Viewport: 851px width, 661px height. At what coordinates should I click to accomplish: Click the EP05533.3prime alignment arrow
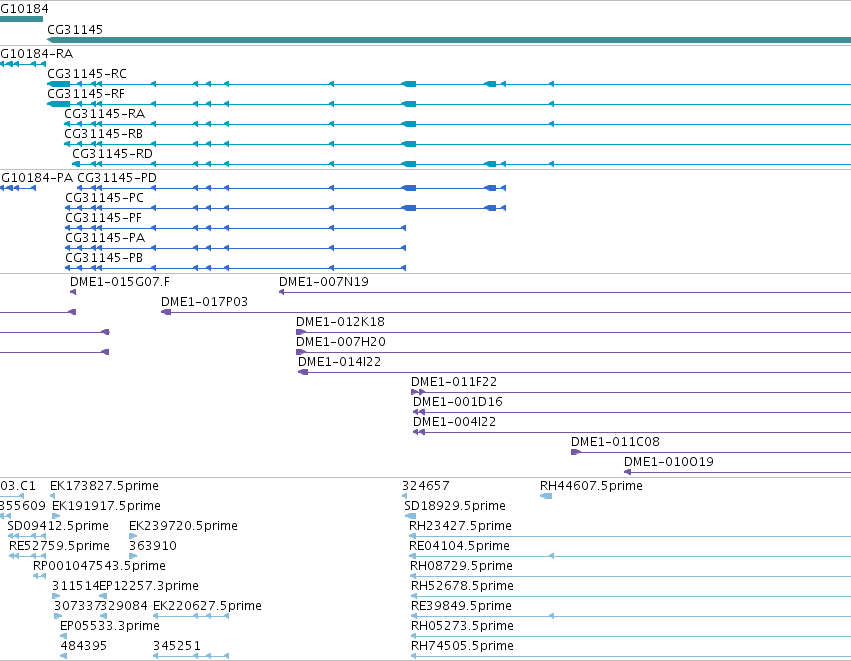pyautogui.click(x=63, y=636)
